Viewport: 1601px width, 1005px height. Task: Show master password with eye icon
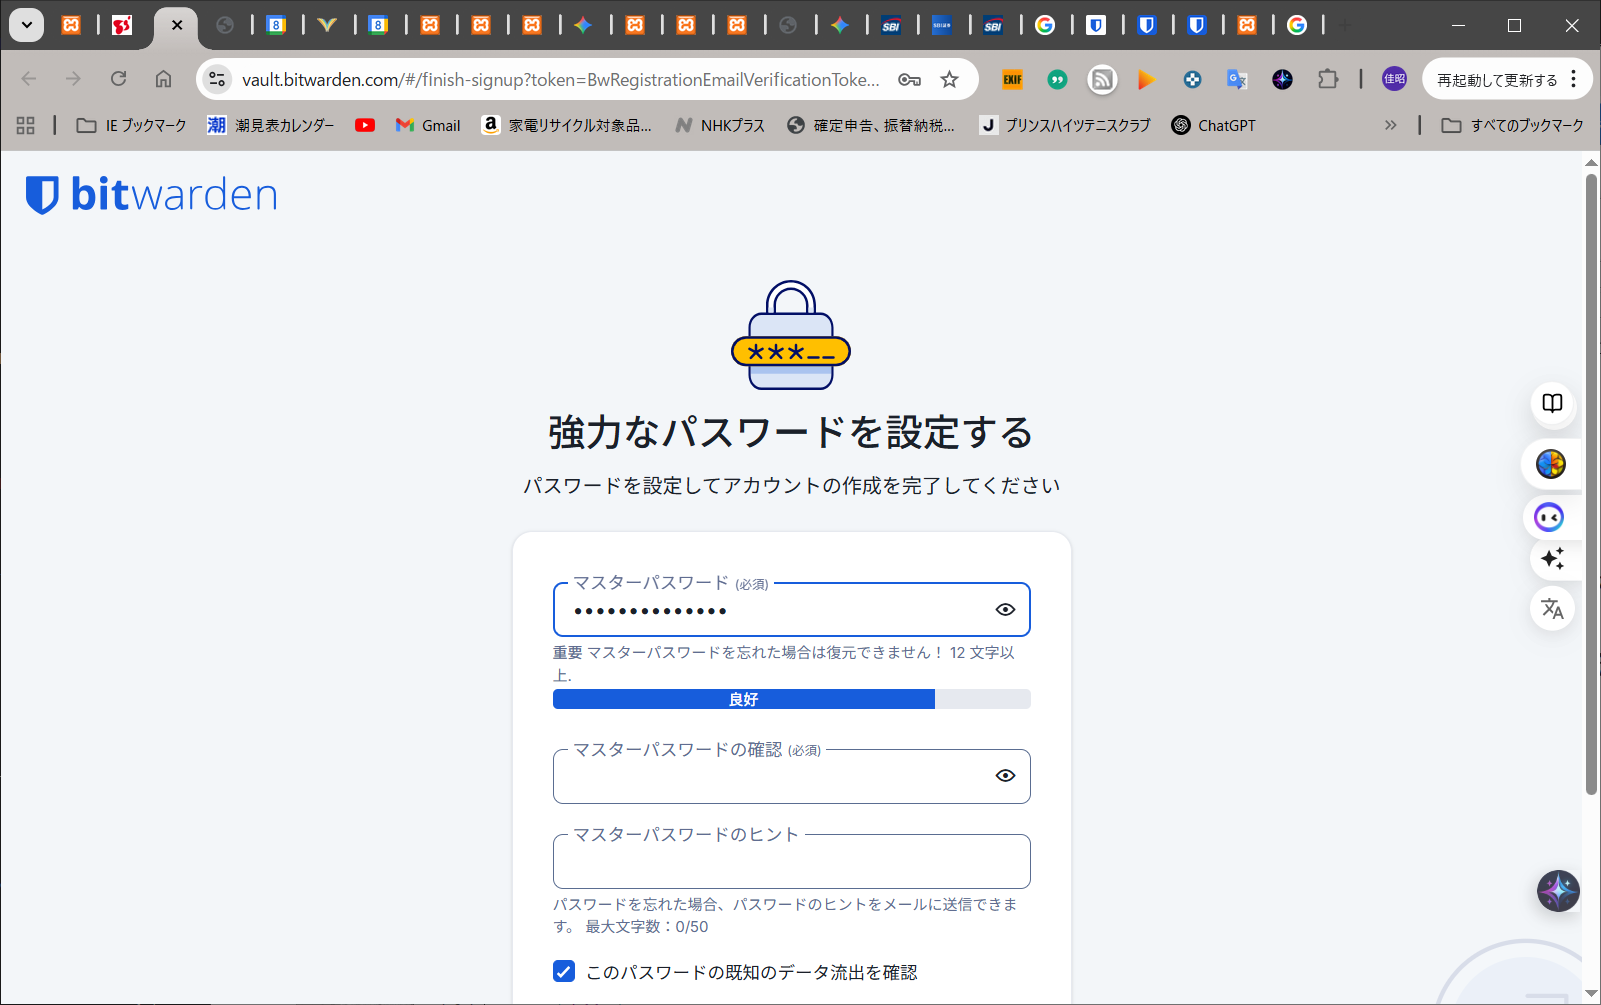(x=1005, y=610)
